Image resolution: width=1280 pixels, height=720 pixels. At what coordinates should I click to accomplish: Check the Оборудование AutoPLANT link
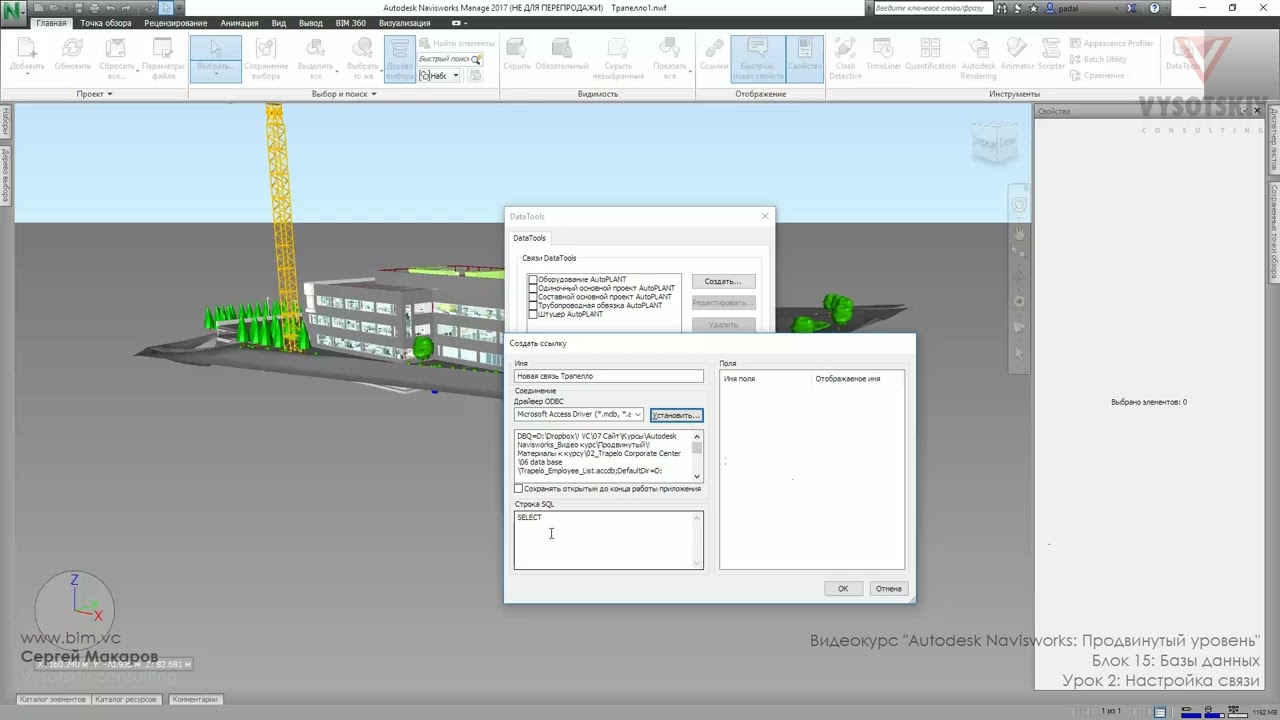[x=533, y=280]
